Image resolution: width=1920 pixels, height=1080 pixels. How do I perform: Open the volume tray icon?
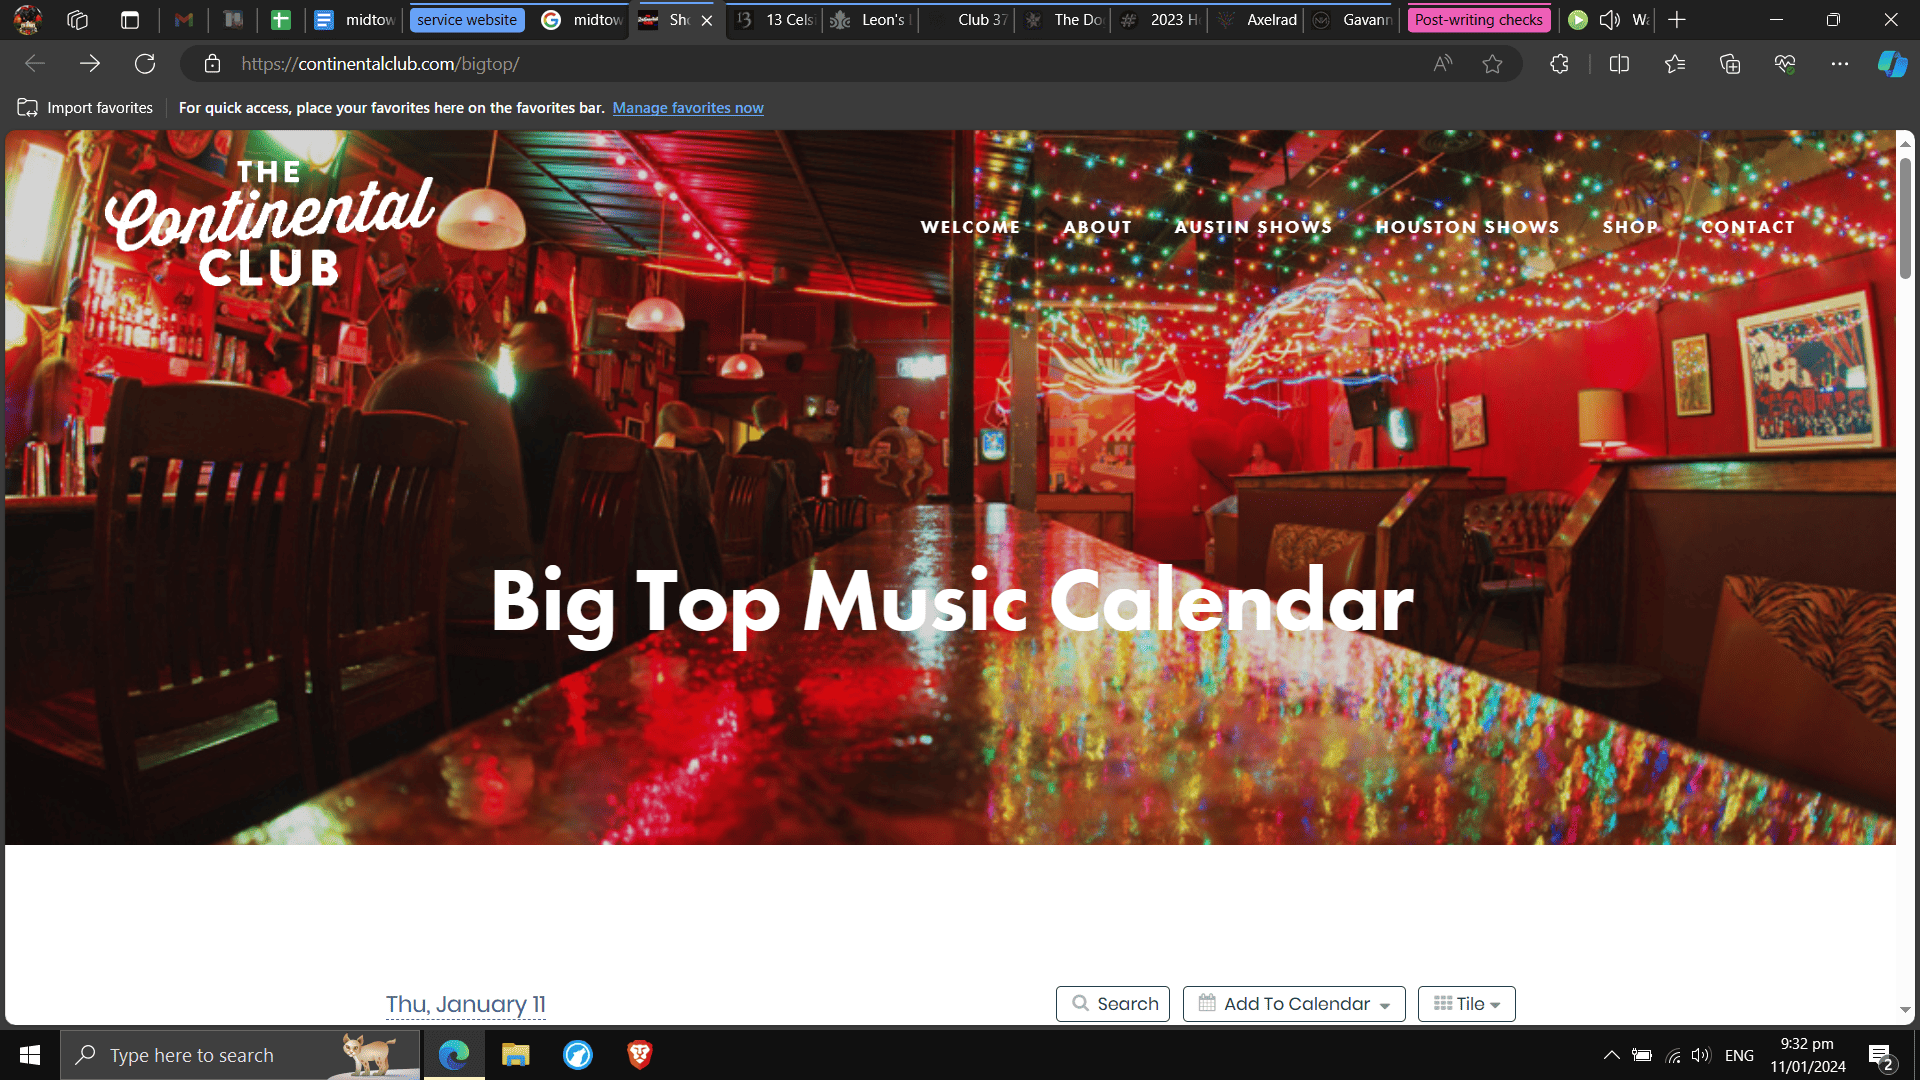point(1701,1055)
